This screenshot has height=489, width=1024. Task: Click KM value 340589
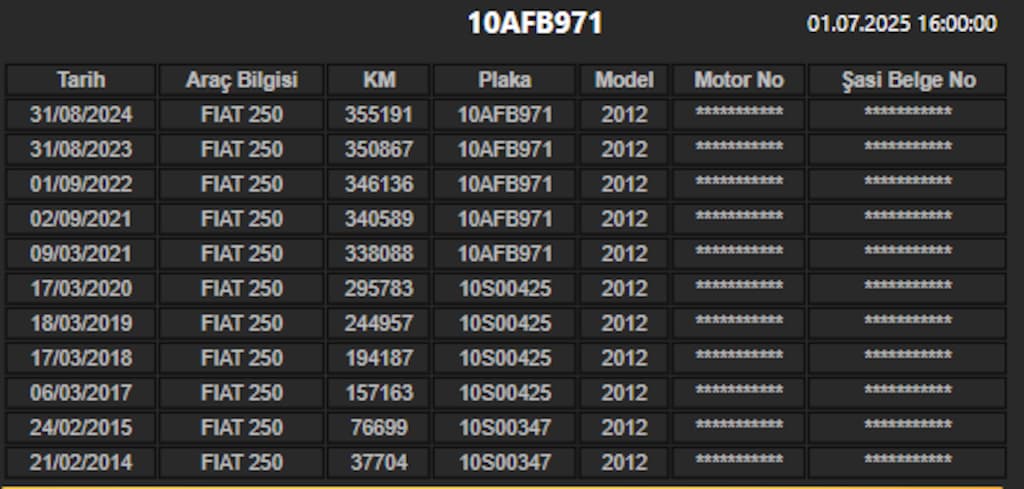pos(379,219)
